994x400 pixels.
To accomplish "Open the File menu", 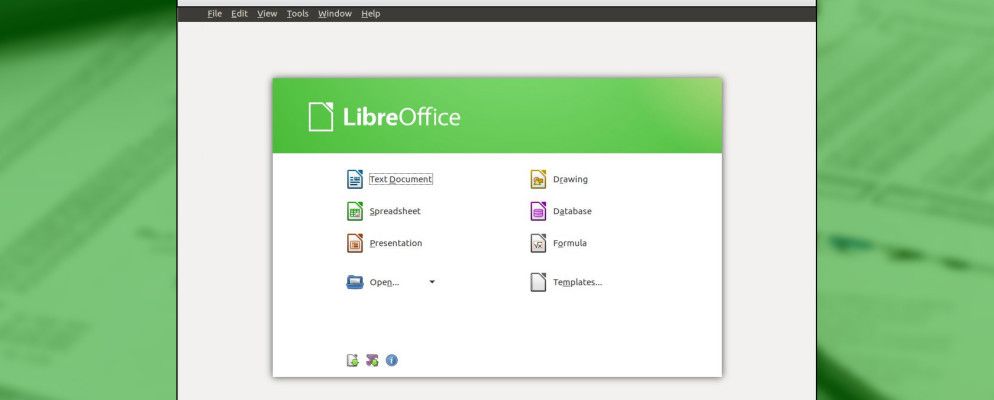I will [214, 13].
